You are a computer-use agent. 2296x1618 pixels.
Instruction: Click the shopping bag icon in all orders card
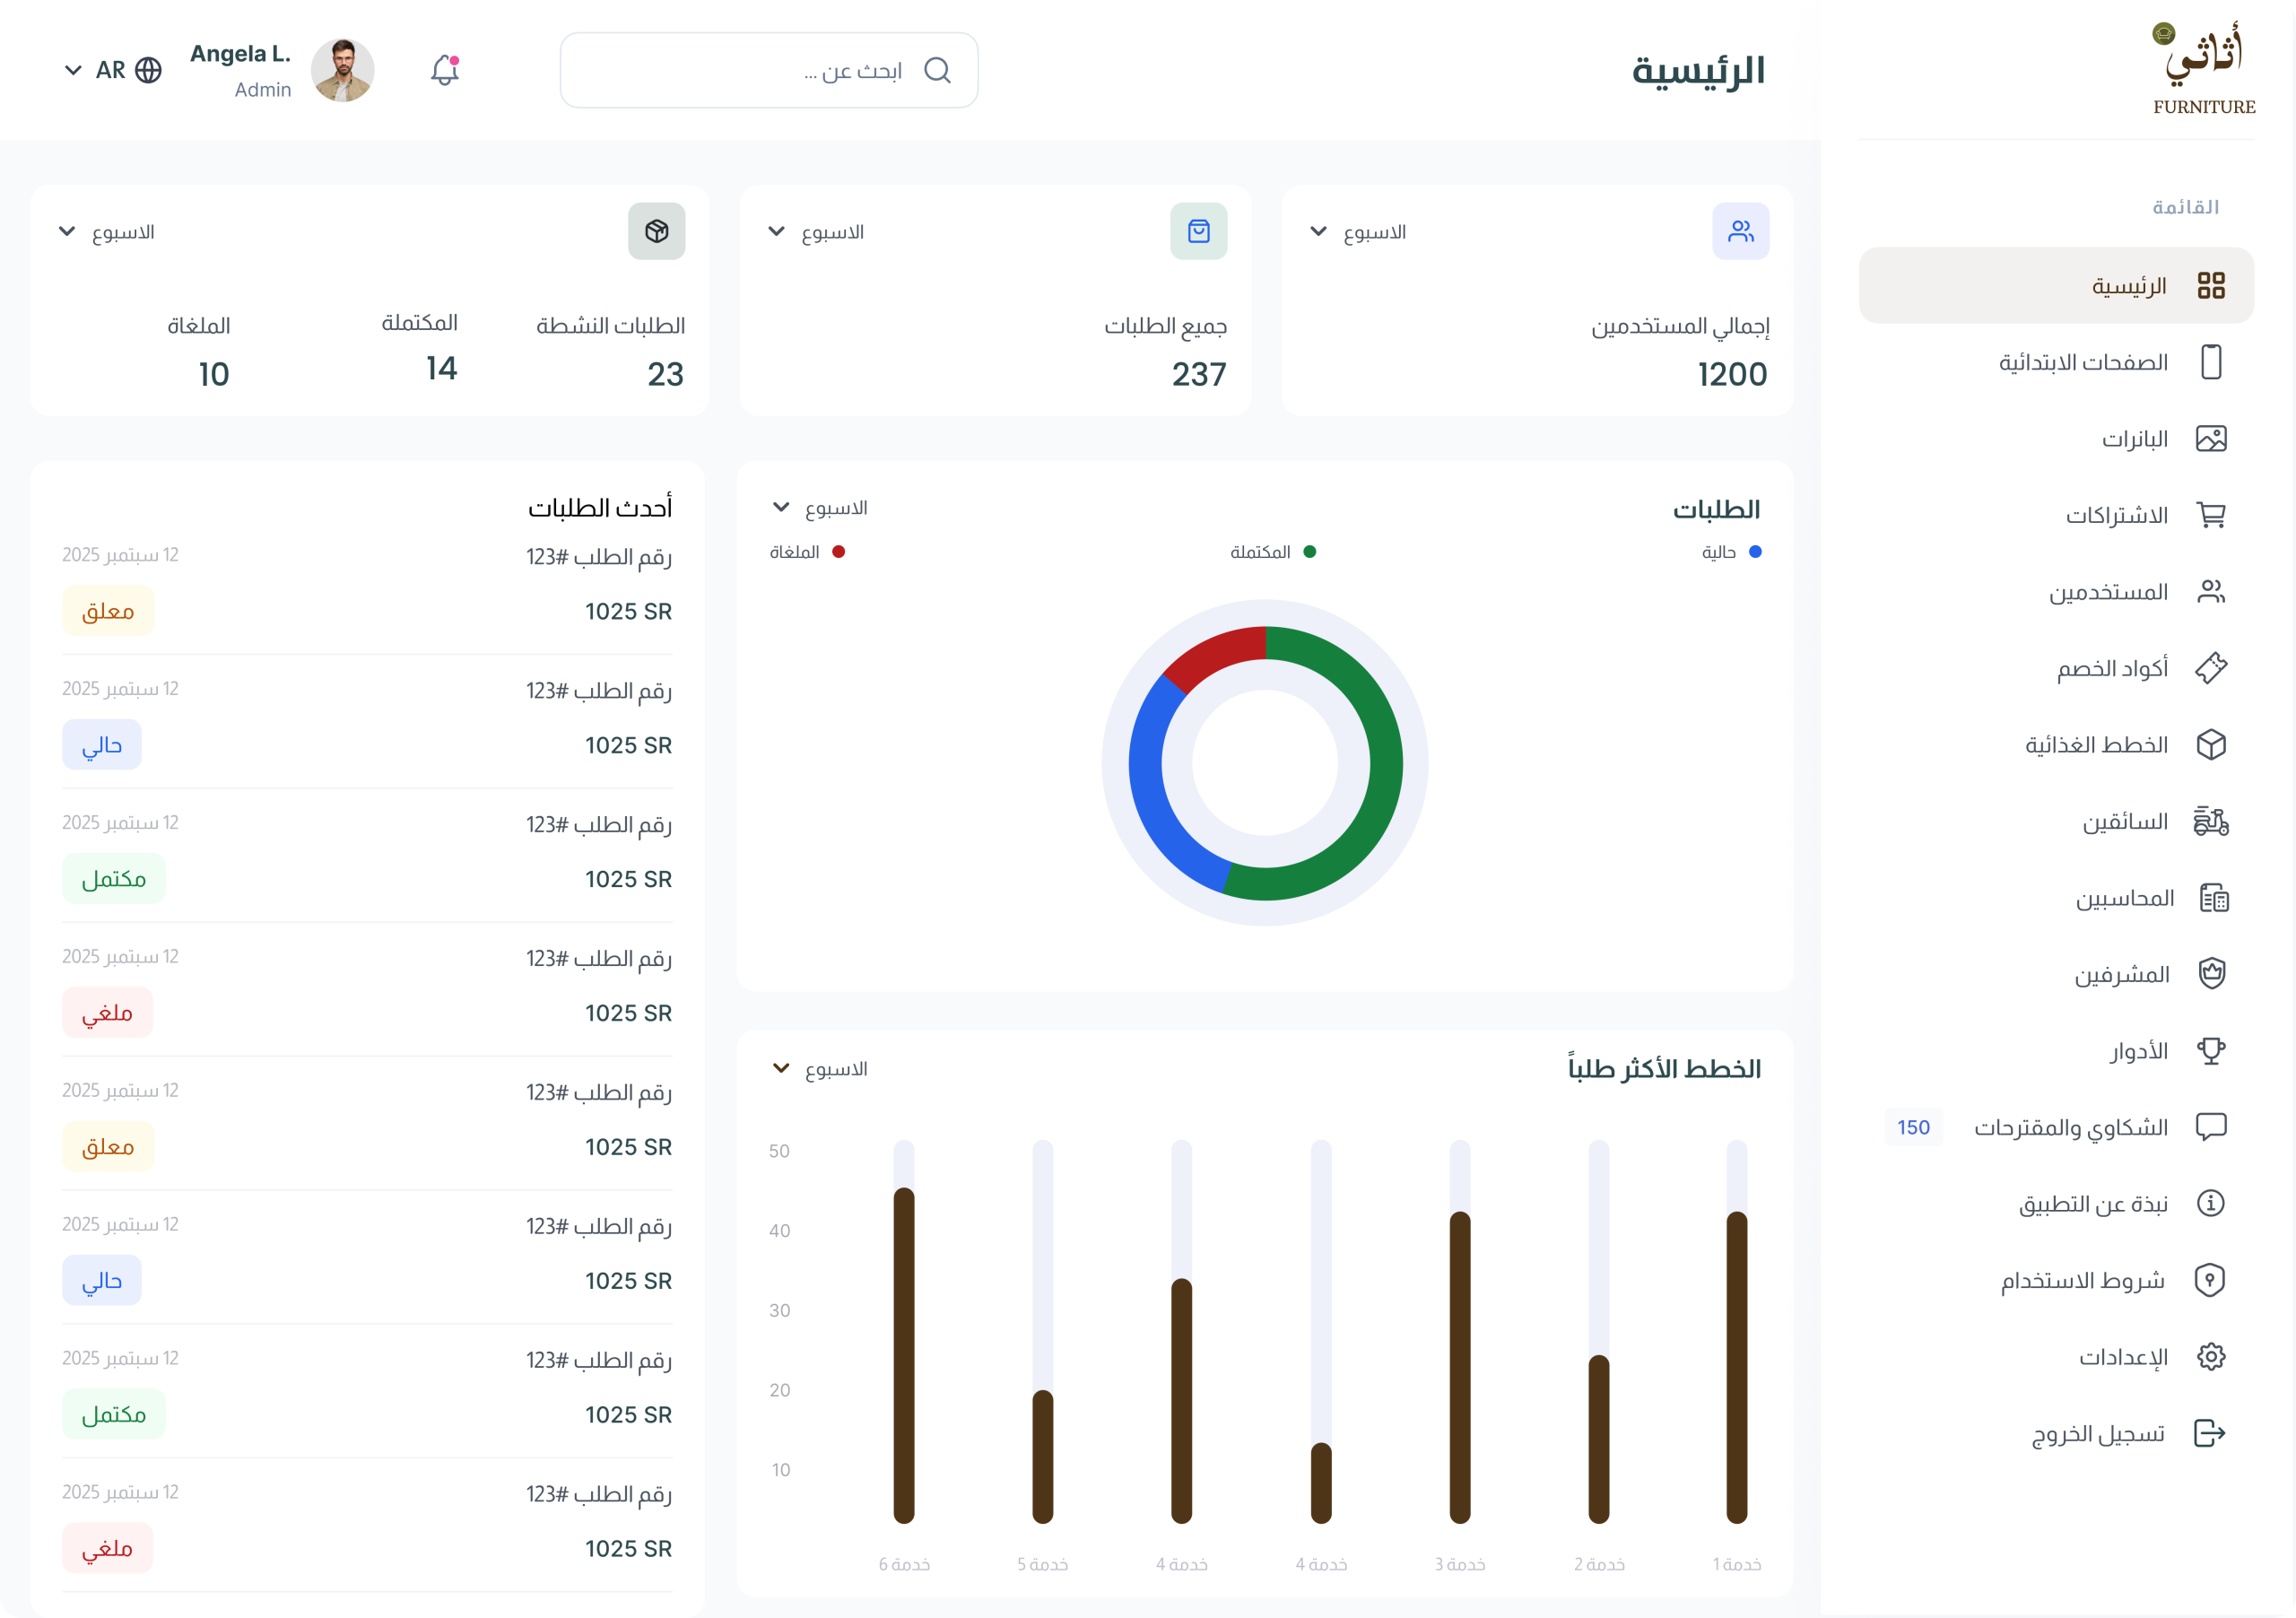tap(1198, 231)
